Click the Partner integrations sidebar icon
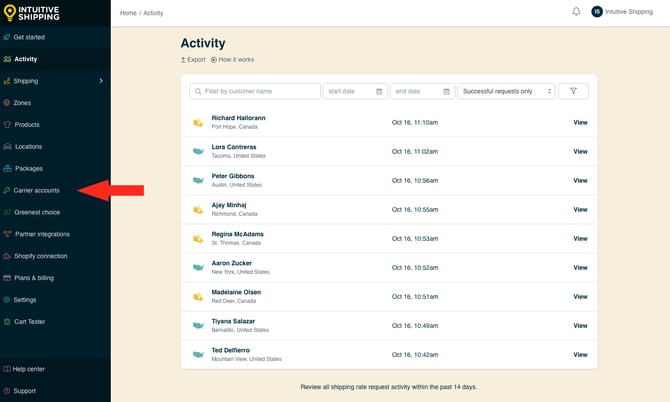Image resolution: width=670 pixels, height=402 pixels. [7, 234]
